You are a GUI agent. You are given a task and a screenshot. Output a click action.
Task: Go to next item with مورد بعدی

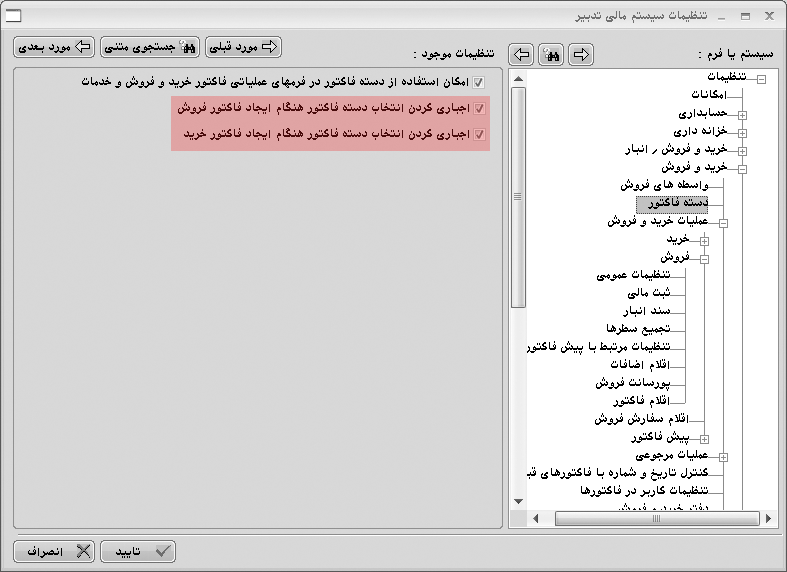click(x=55, y=46)
